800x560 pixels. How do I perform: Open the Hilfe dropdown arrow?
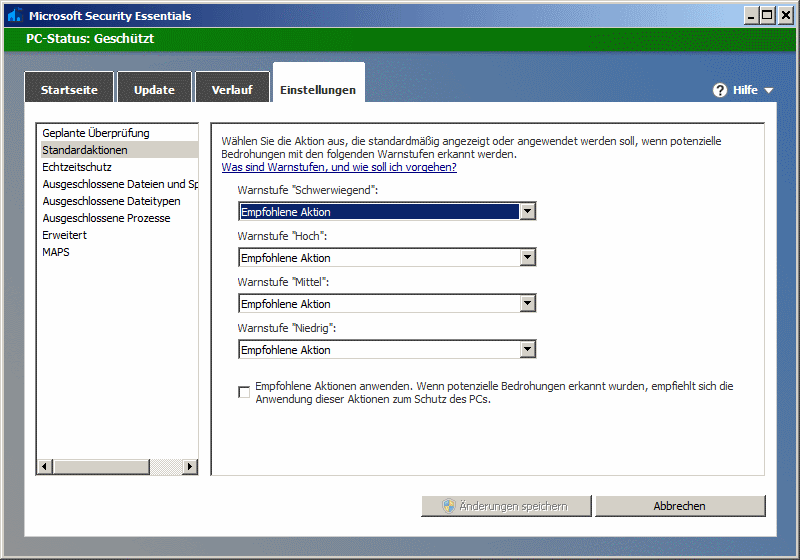(x=768, y=91)
